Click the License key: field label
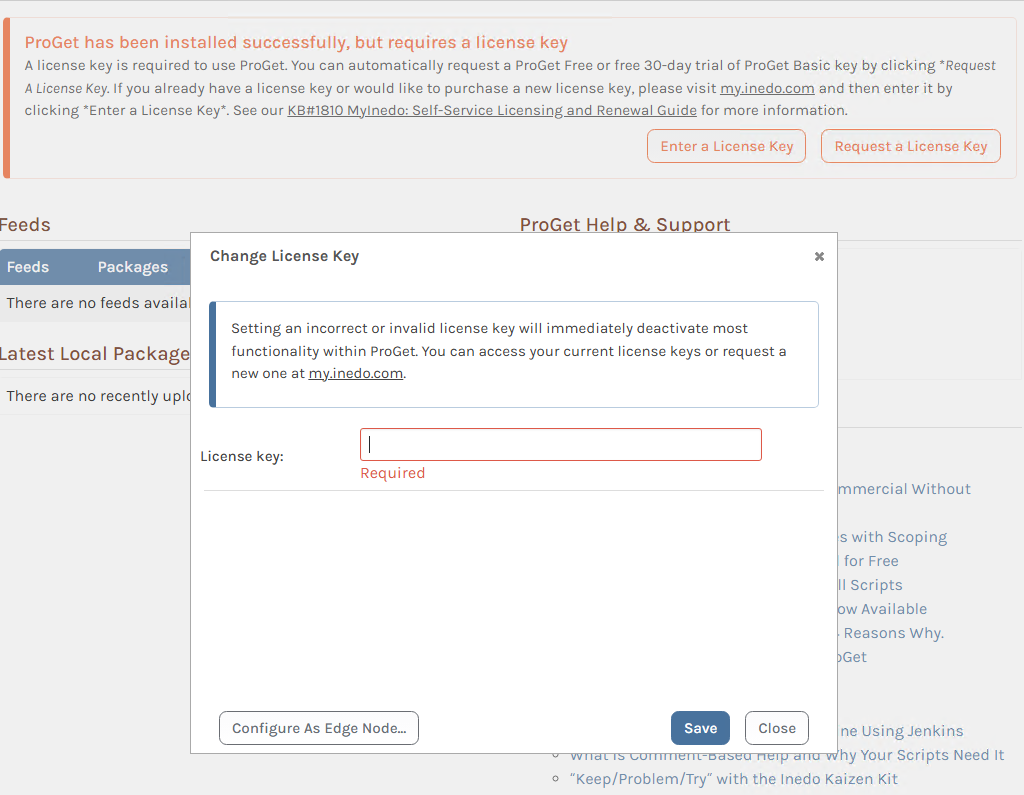This screenshot has height=795, width=1024. [242, 456]
